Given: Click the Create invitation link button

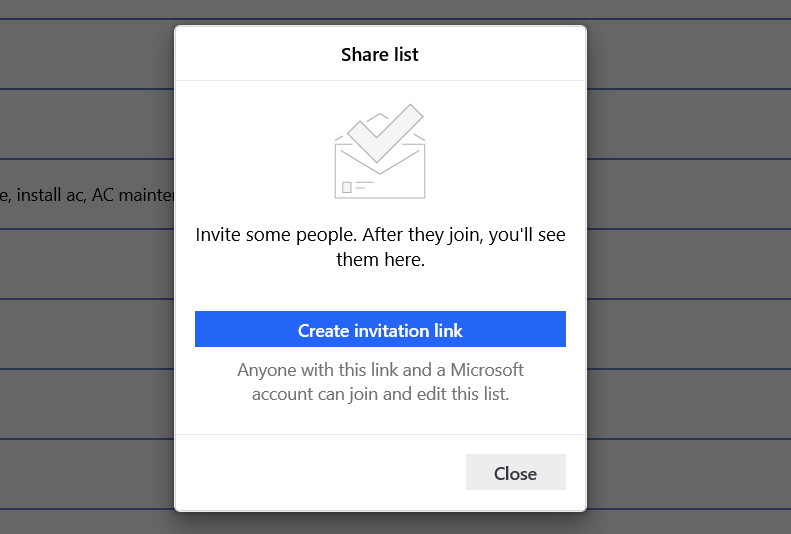Looking at the screenshot, I should [x=380, y=330].
